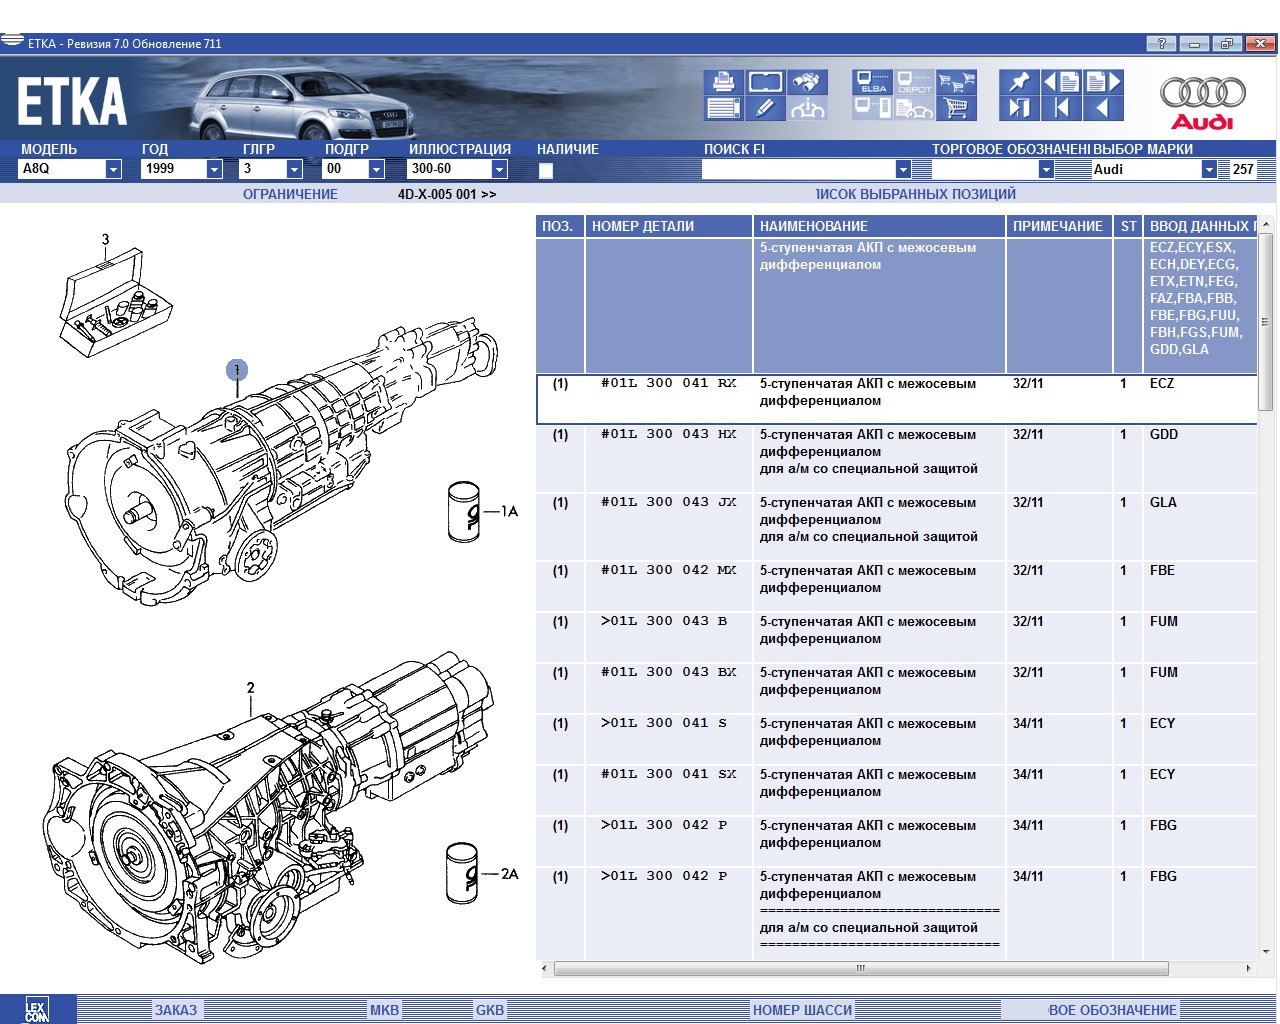Click the Audi rings logo
Image resolution: width=1280 pixels, height=1024 pixels.
click(1202, 103)
